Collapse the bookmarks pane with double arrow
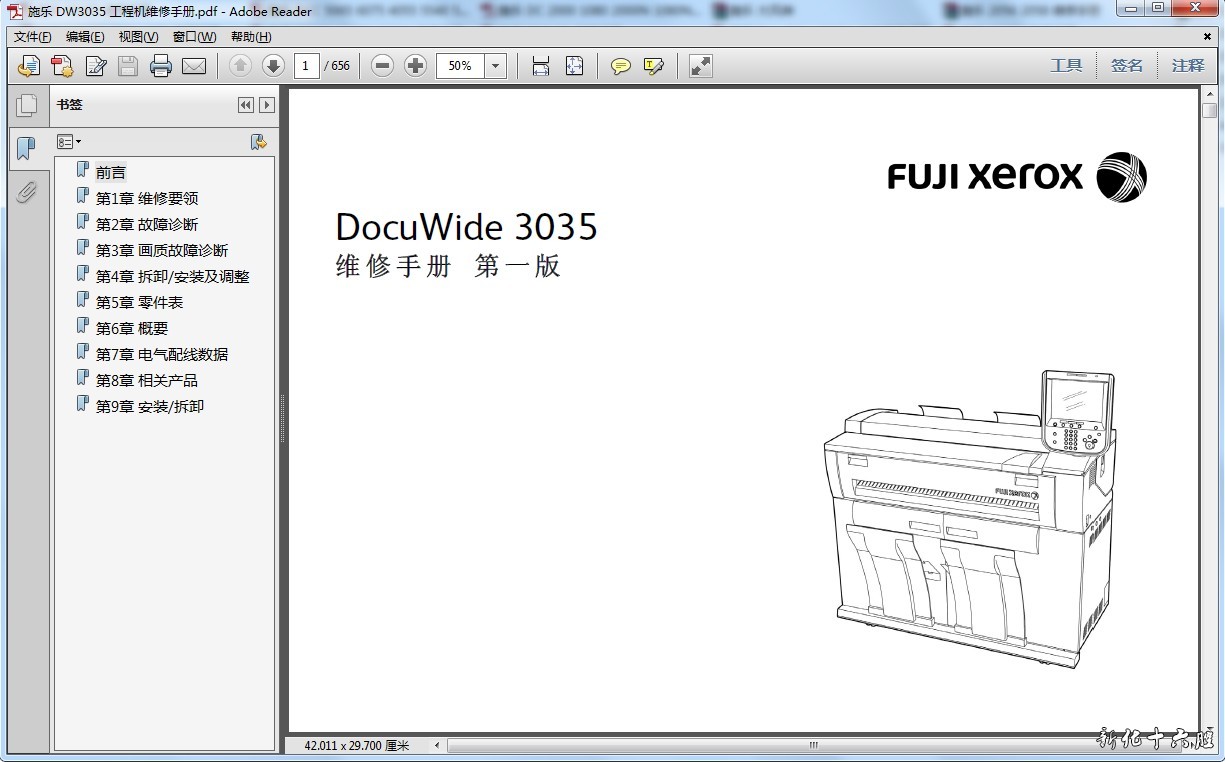Screen dimensions: 1225x762 (245, 105)
